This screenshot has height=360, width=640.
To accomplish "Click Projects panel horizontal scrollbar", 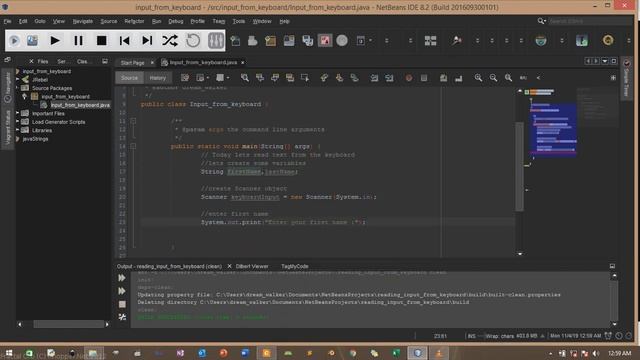I will 69,324.
